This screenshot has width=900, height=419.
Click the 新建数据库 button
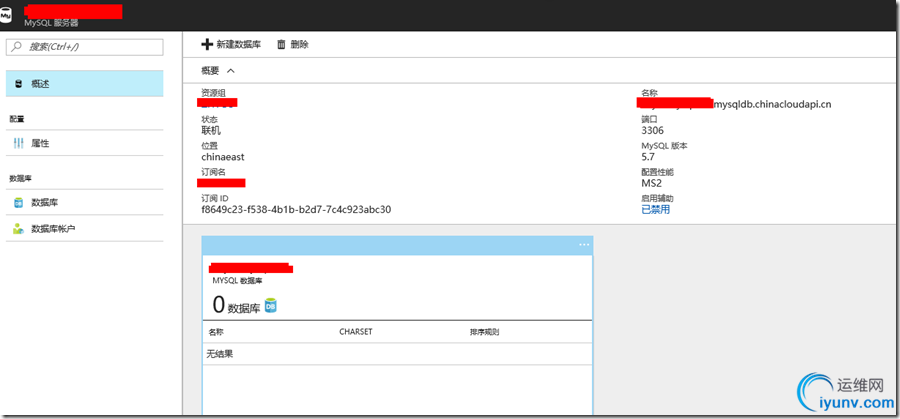[x=231, y=44]
